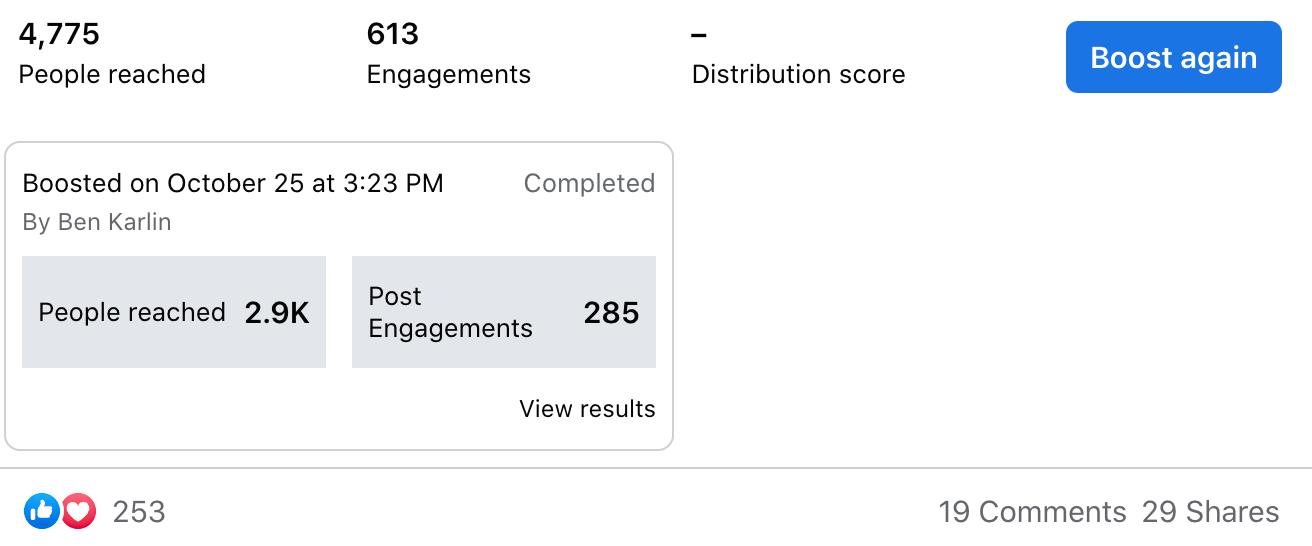Click the People reached label under 4,775
1312x546 pixels.
point(112,75)
